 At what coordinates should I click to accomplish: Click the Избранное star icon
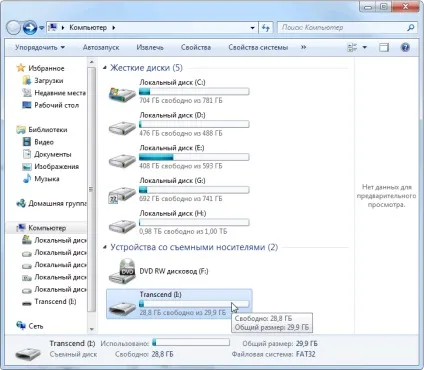21,68
